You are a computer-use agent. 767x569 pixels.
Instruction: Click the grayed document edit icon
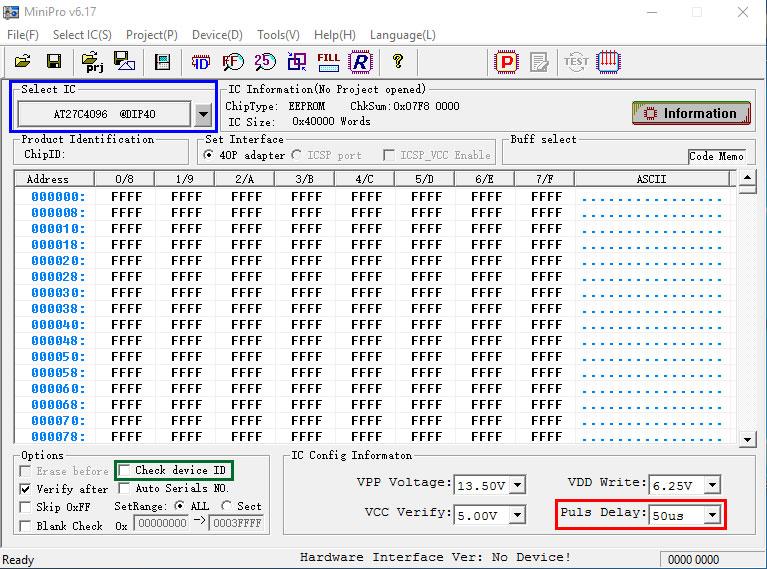(x=539, y=62)
